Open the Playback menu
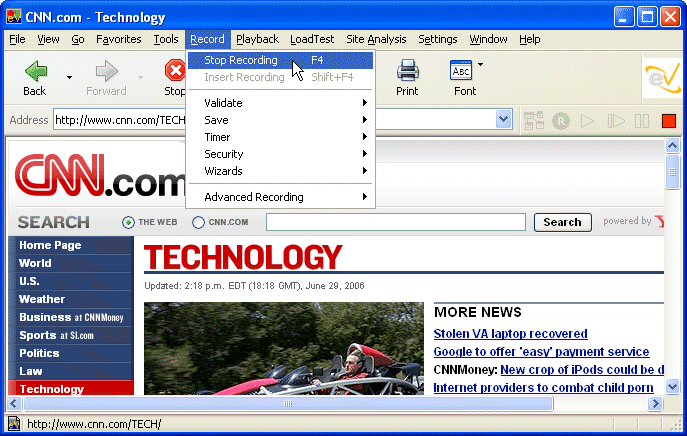 (x=257, y=39)
